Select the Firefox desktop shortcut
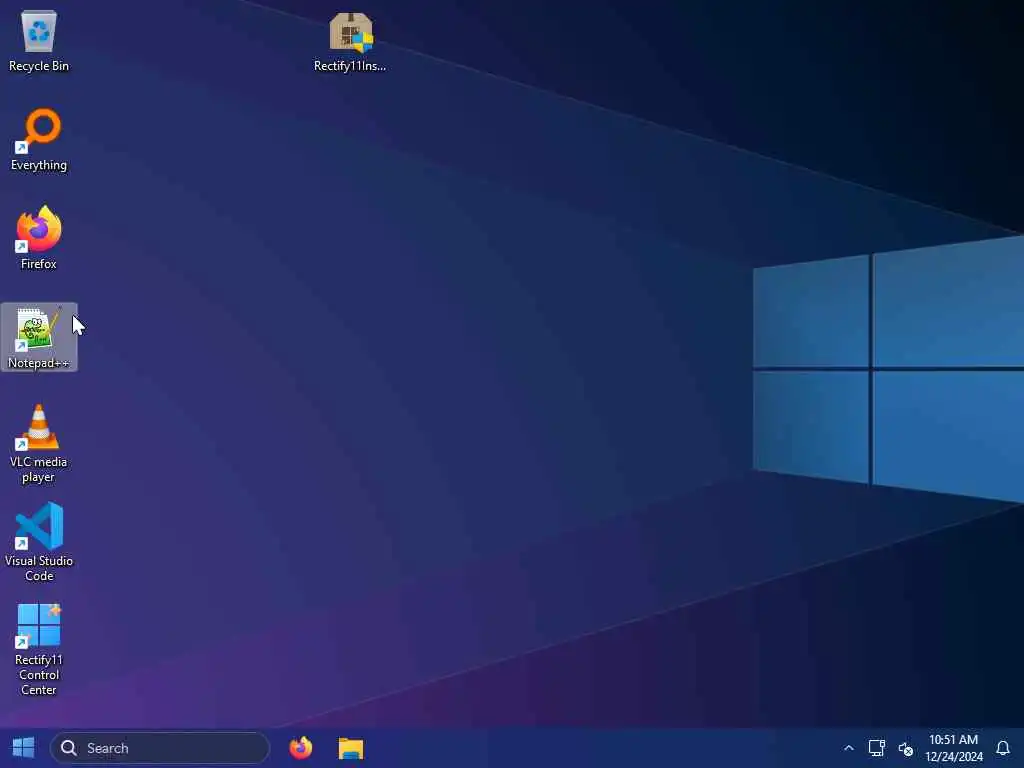This screenshot has width=1024, height=768. pos(39,238)
